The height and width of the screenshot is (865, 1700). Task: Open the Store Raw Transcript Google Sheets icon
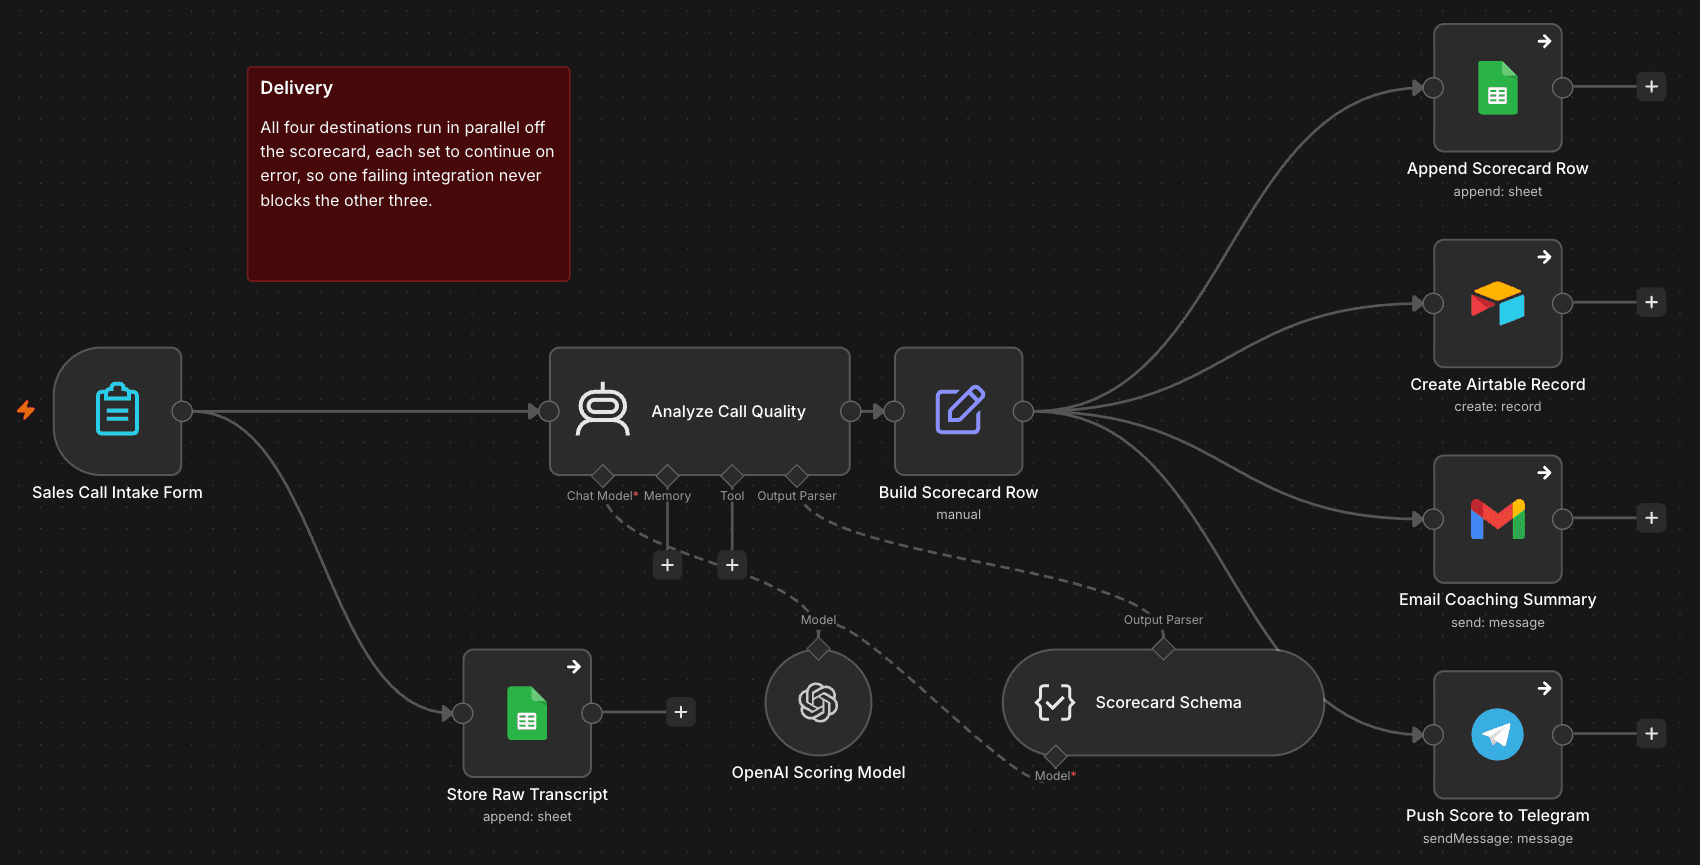[x=527, y=713]
